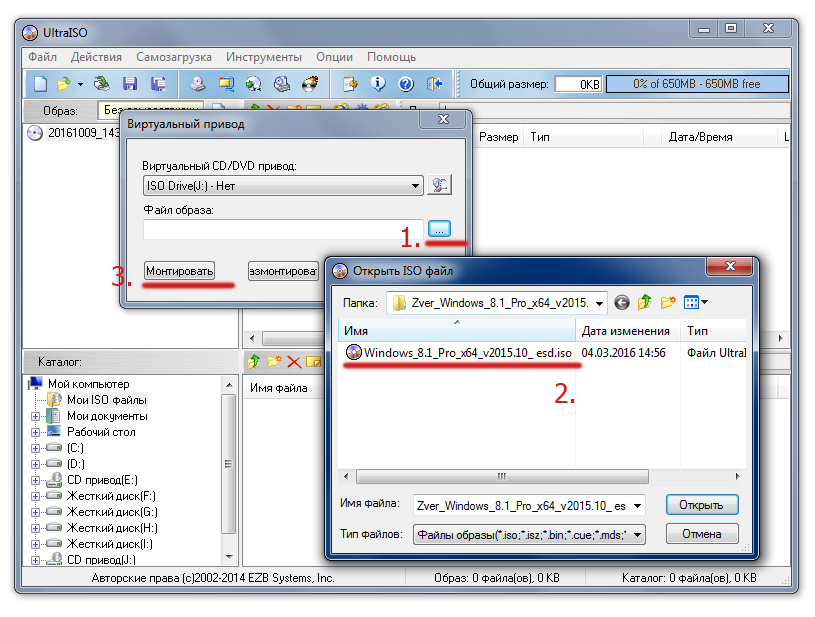Click the 0% of 650MB capacity bar
This screenshot has height=617, width=815.
pyautogui.click(x=697, y=84)
